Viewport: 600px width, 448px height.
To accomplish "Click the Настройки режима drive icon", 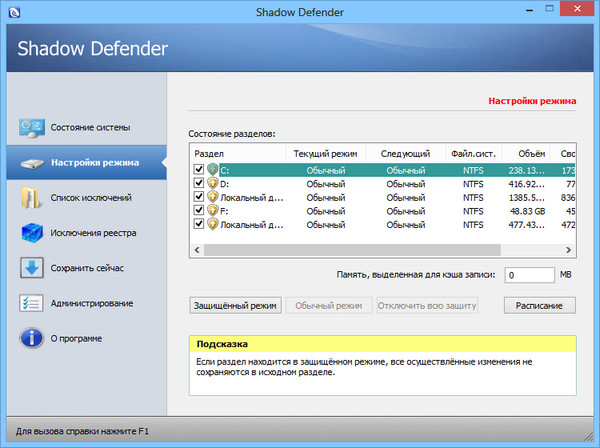I will coord(29,163).
